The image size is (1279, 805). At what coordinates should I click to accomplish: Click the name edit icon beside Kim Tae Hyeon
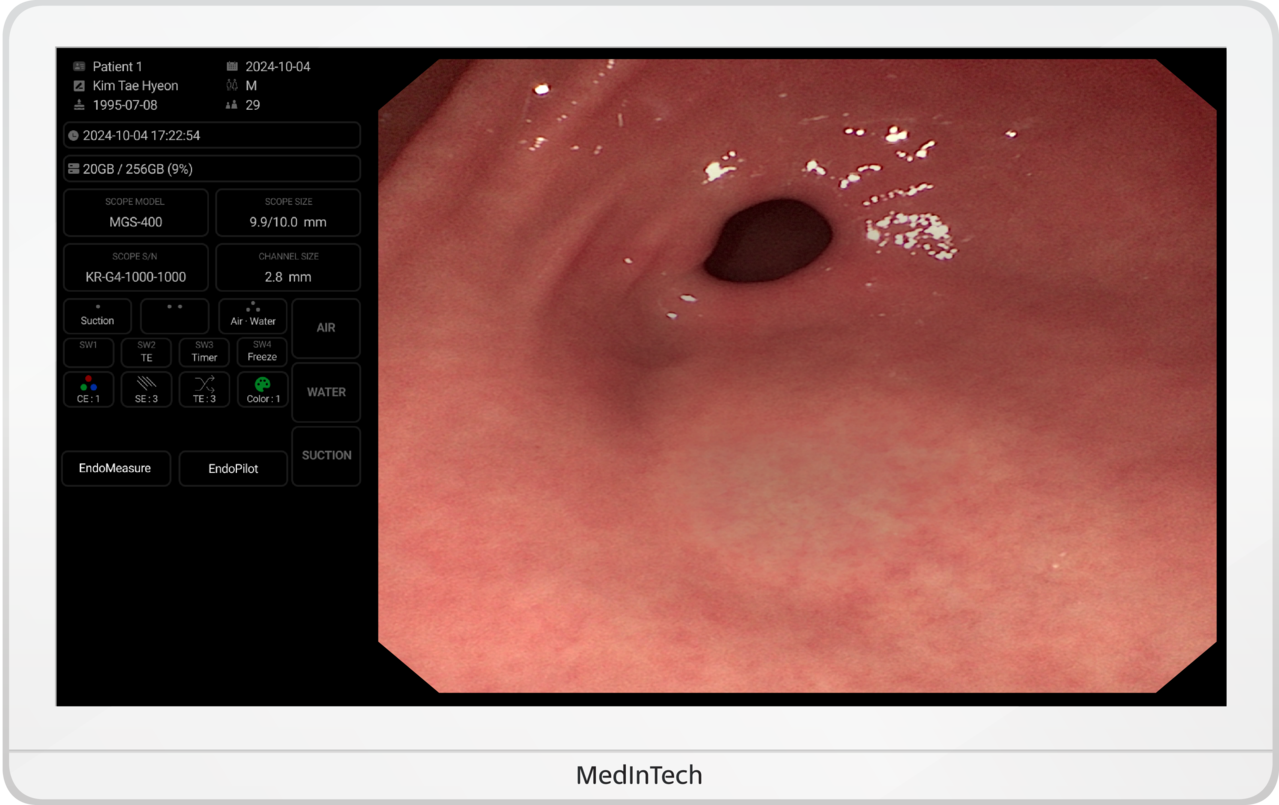[x=79, y=86]
